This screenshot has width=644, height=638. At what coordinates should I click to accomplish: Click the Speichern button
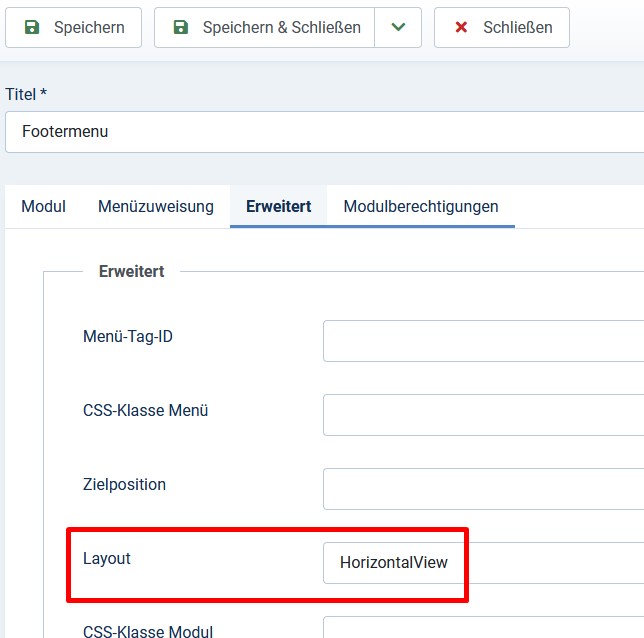click(x=74, y=28)
